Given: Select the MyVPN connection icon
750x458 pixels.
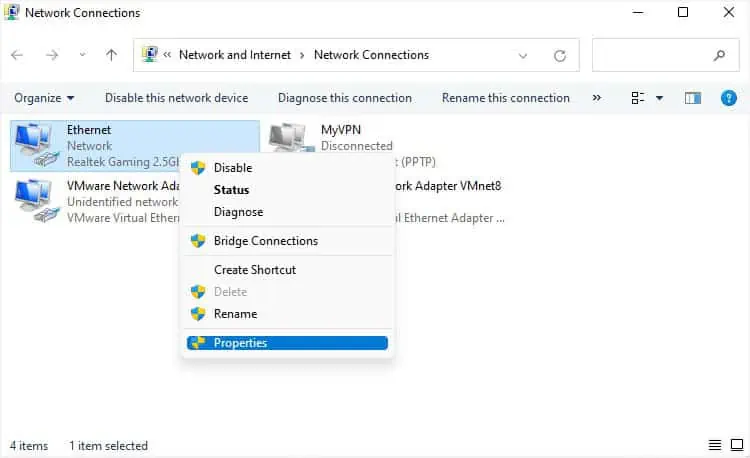Looking at the screenshot, I should tap(290, 138).
